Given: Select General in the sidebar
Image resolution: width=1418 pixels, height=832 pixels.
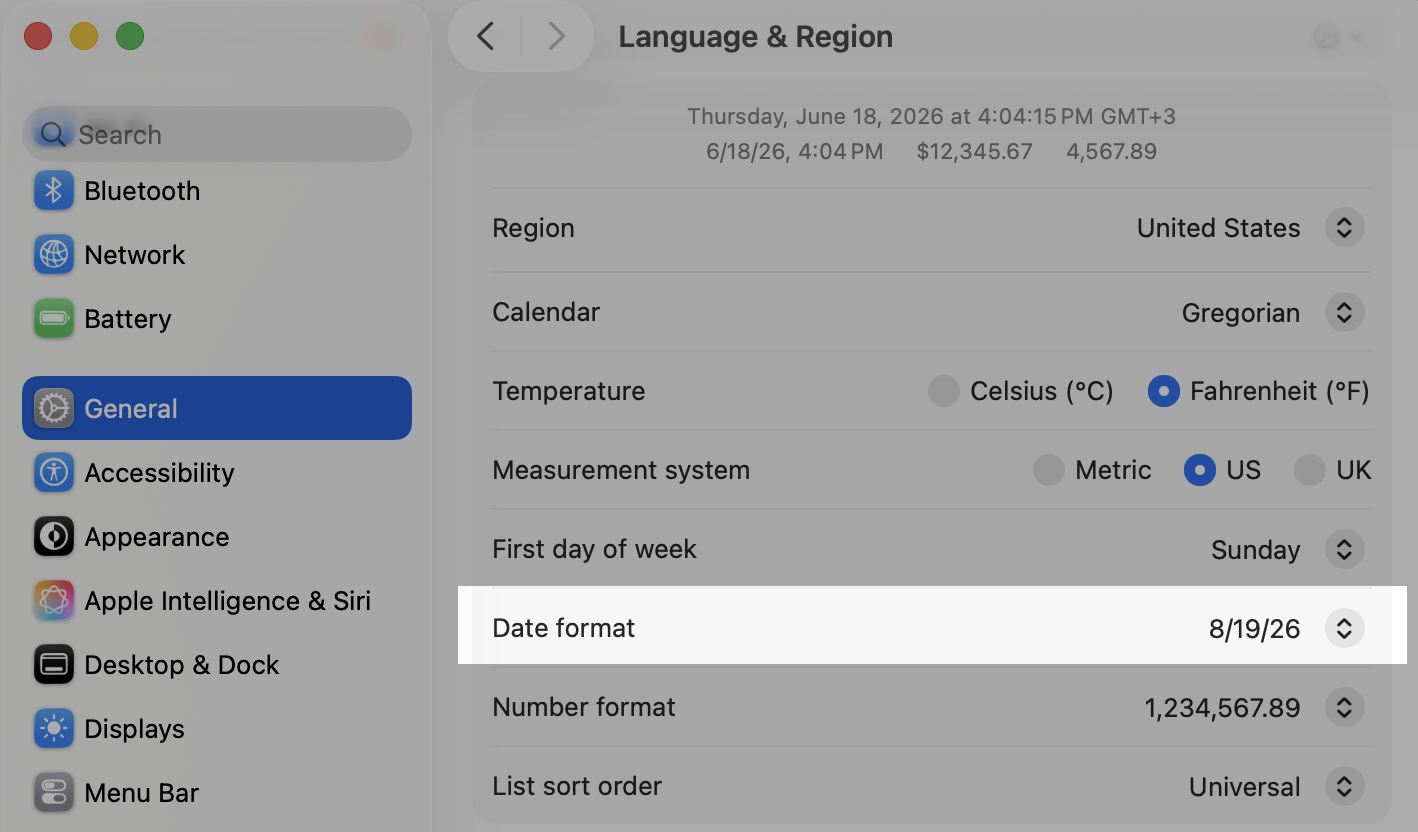Looking at the screenshot, I should pos(217,408).
